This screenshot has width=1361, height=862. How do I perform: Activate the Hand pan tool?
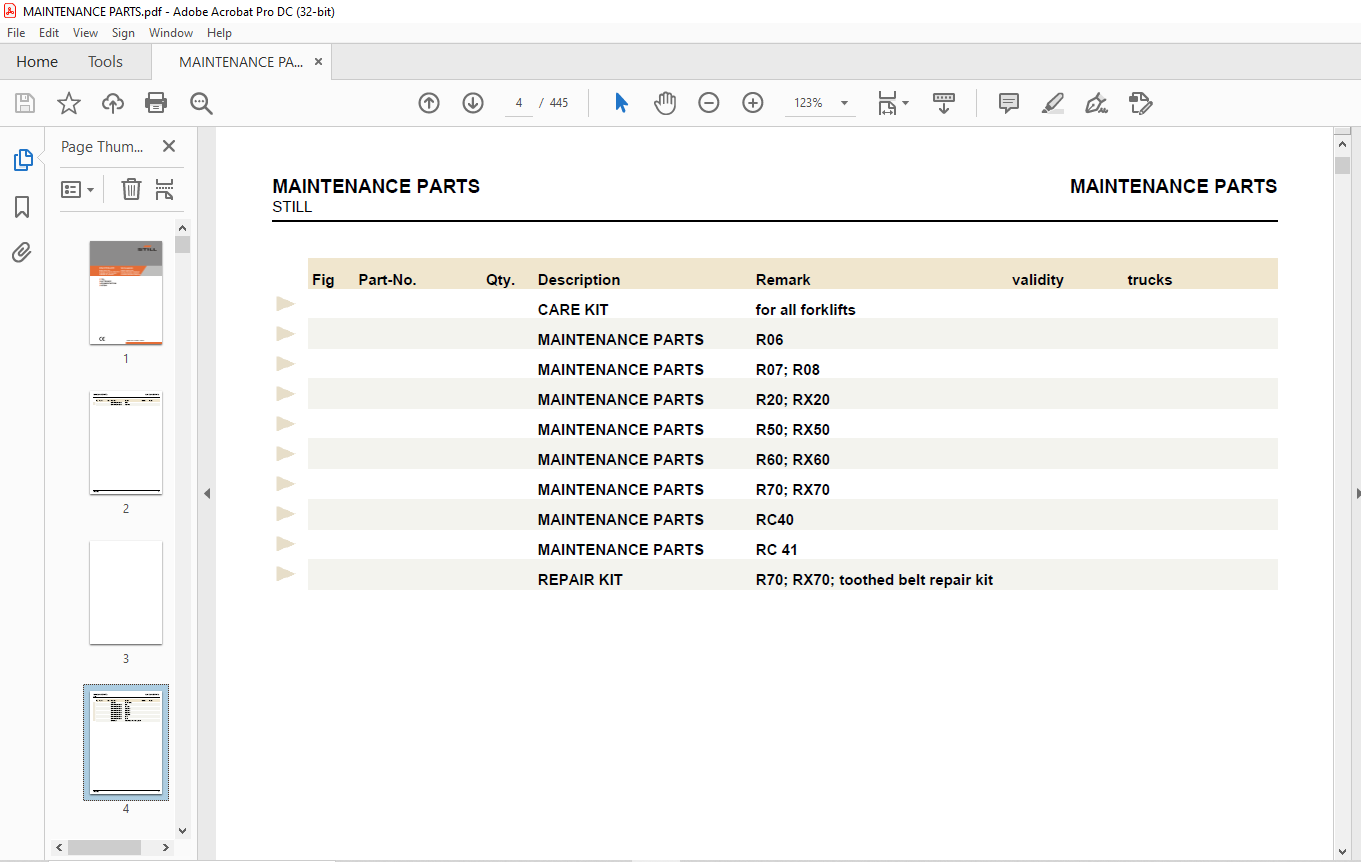pyautogui.click(x=665, y=103)
